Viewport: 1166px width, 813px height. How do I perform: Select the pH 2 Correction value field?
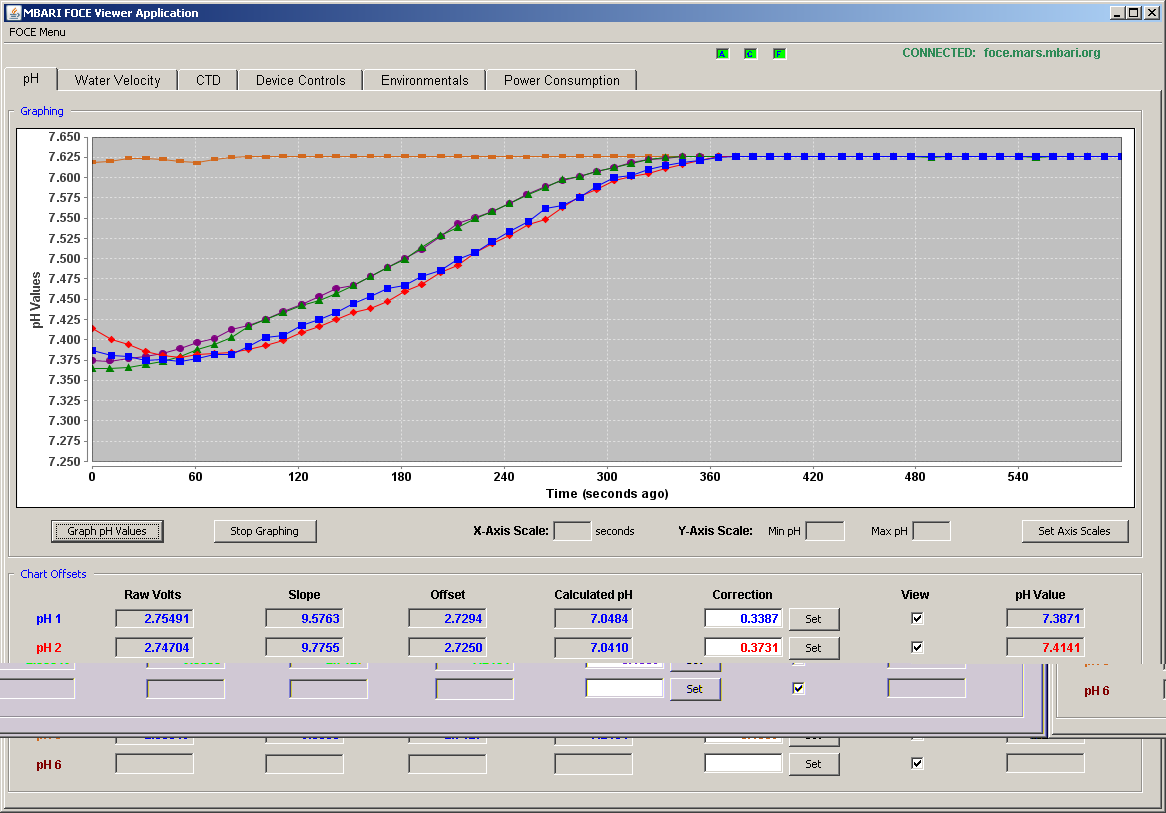(743, 647)
